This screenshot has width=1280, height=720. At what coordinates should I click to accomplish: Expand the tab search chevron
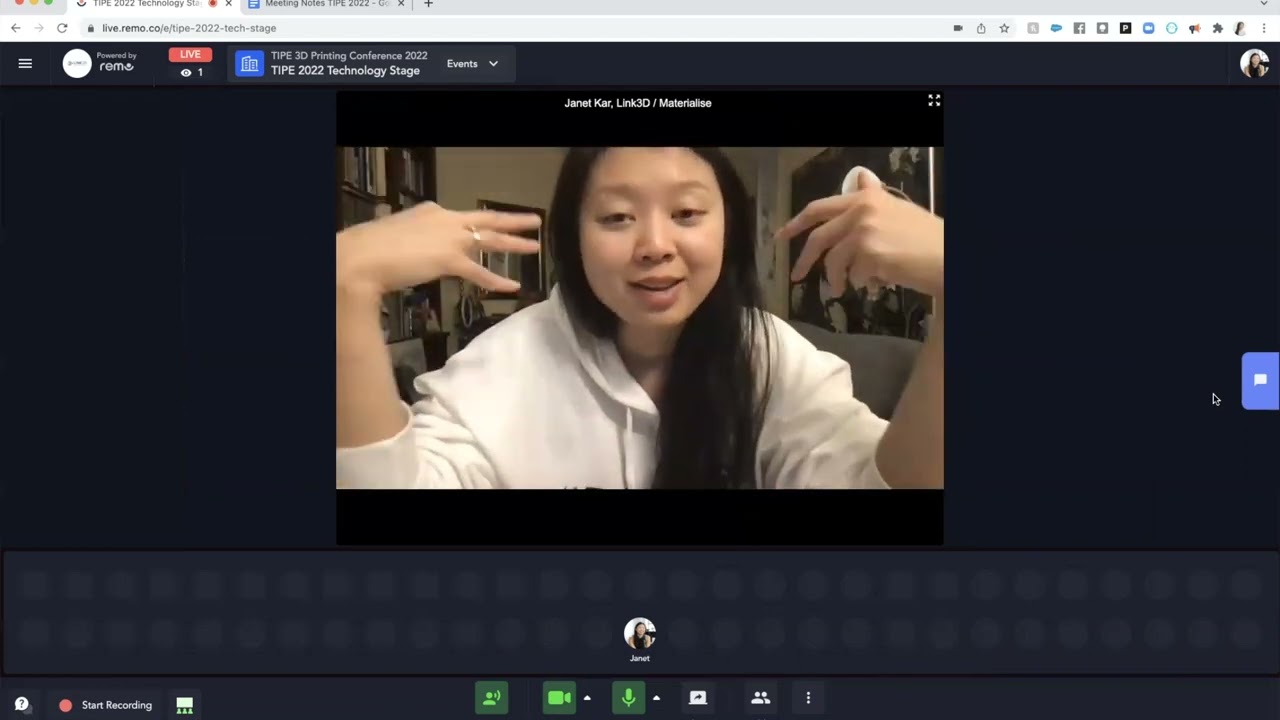click(x=1264, y=4)
